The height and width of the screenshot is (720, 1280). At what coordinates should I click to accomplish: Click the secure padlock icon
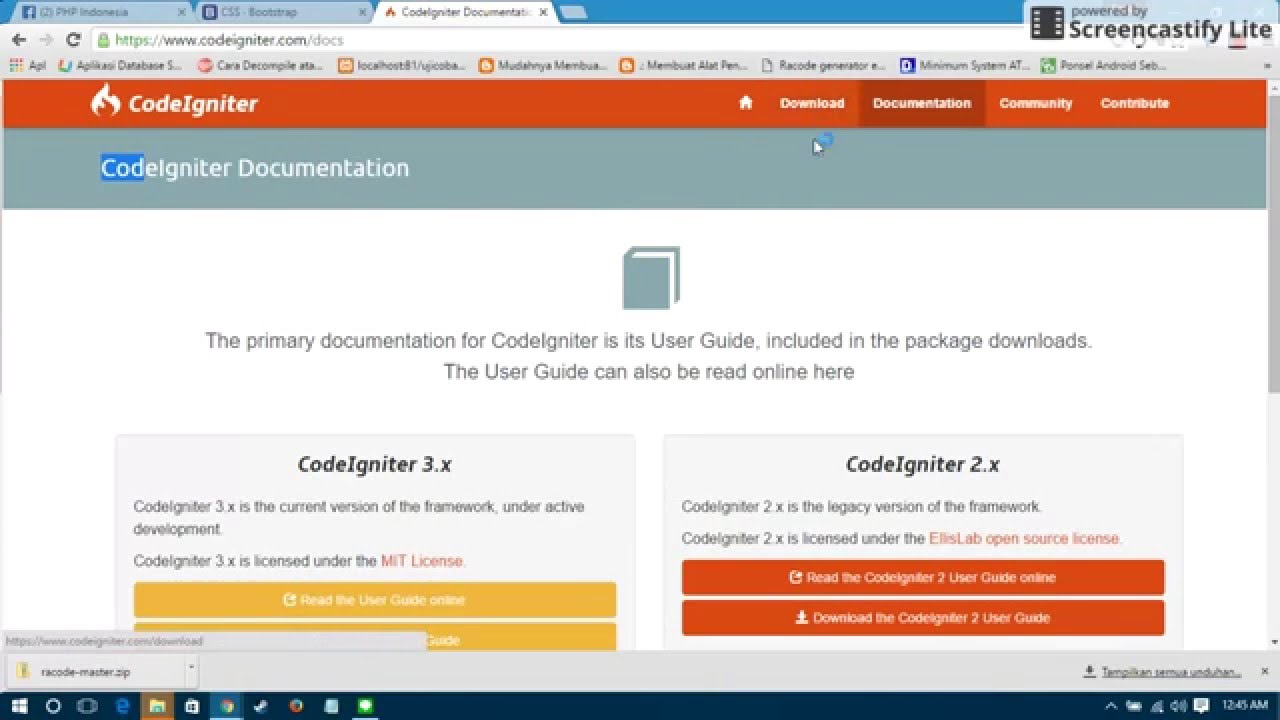[x=103, y=40]
